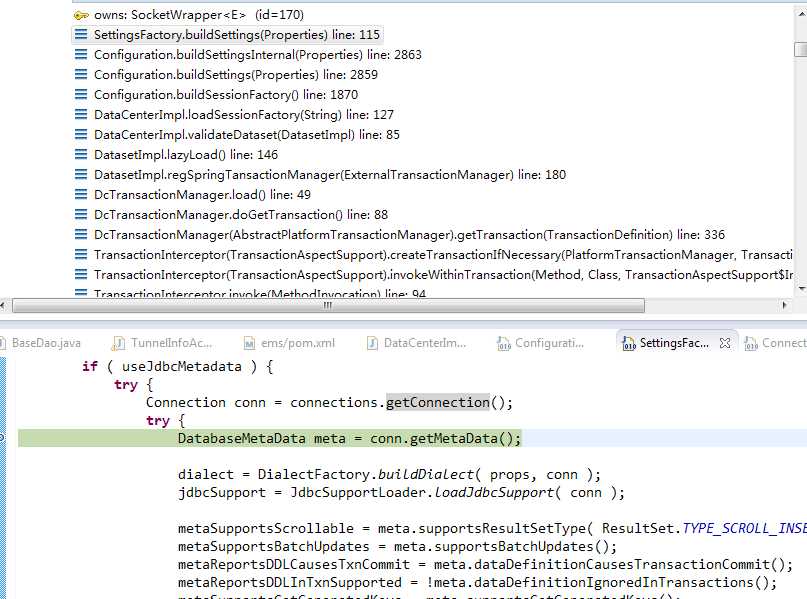Click the class file icon on Configurati... tab
Image resolution: width=807 pixels, height=599 pixels.
[x=503, y=343]
